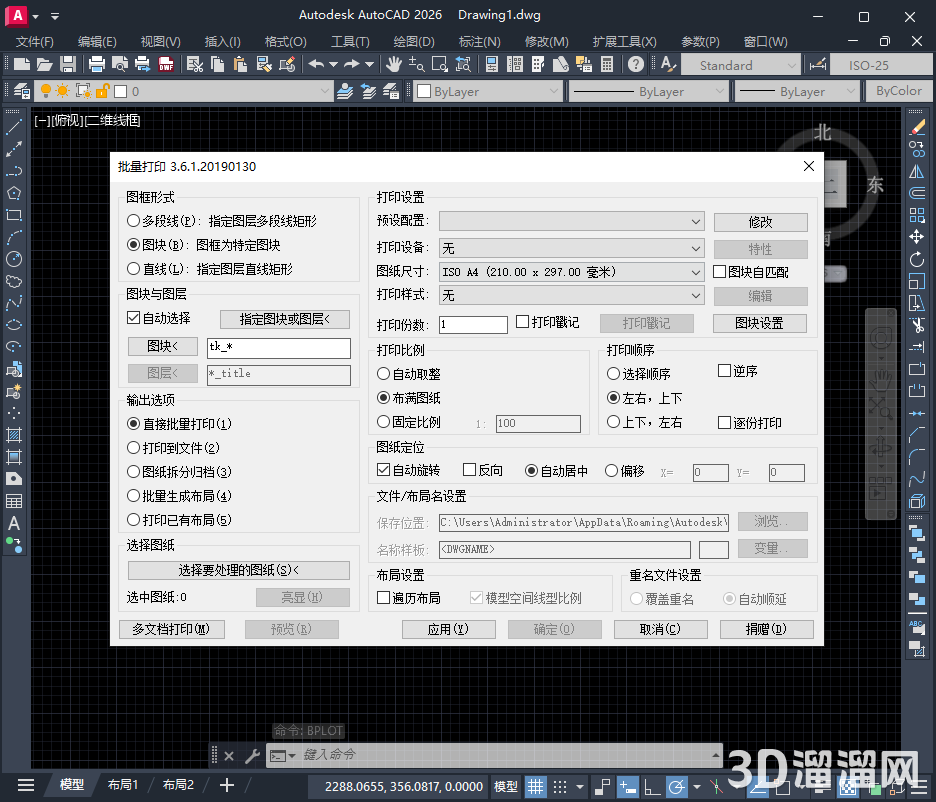Switch to the 布局1 tab
This screenshot has height=802, width=936.
tap(123, 785)
